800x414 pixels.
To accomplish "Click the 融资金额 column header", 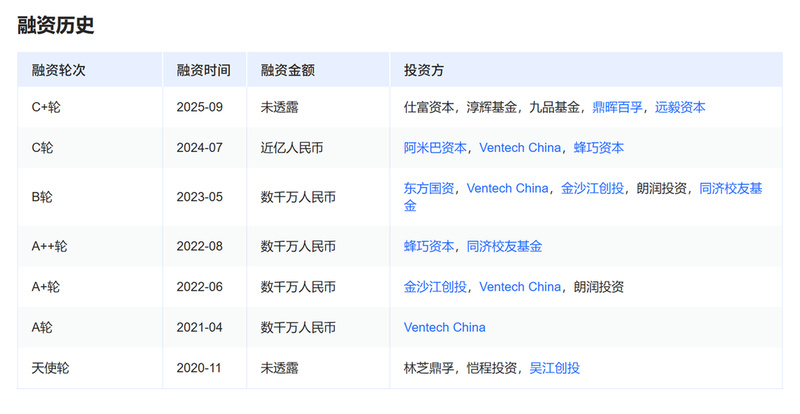I will point(288,71).
